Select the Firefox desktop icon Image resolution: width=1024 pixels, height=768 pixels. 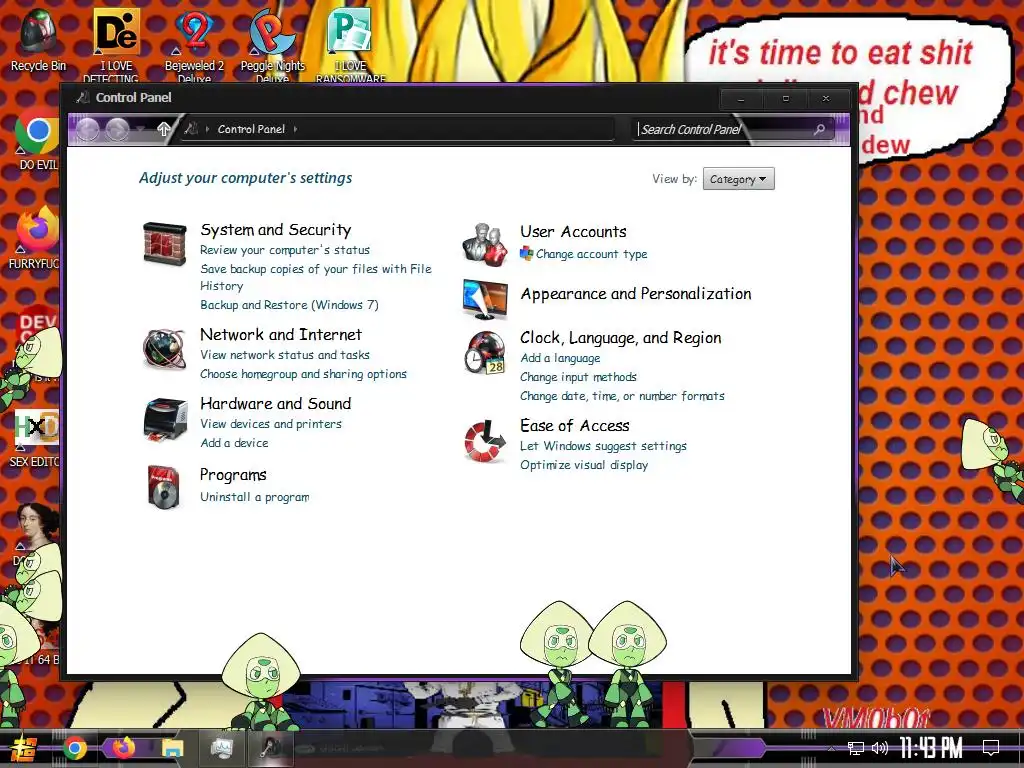[37, 238]
